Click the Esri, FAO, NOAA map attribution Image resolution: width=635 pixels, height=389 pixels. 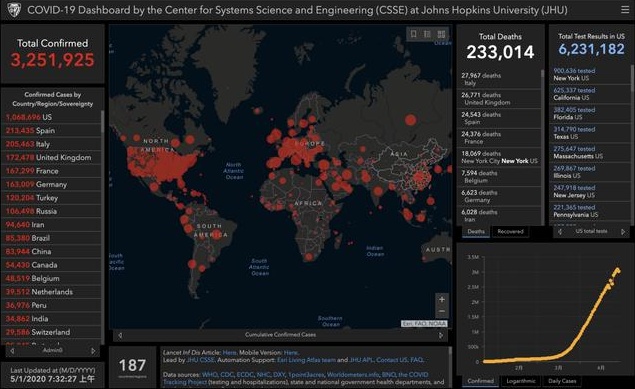424,324
